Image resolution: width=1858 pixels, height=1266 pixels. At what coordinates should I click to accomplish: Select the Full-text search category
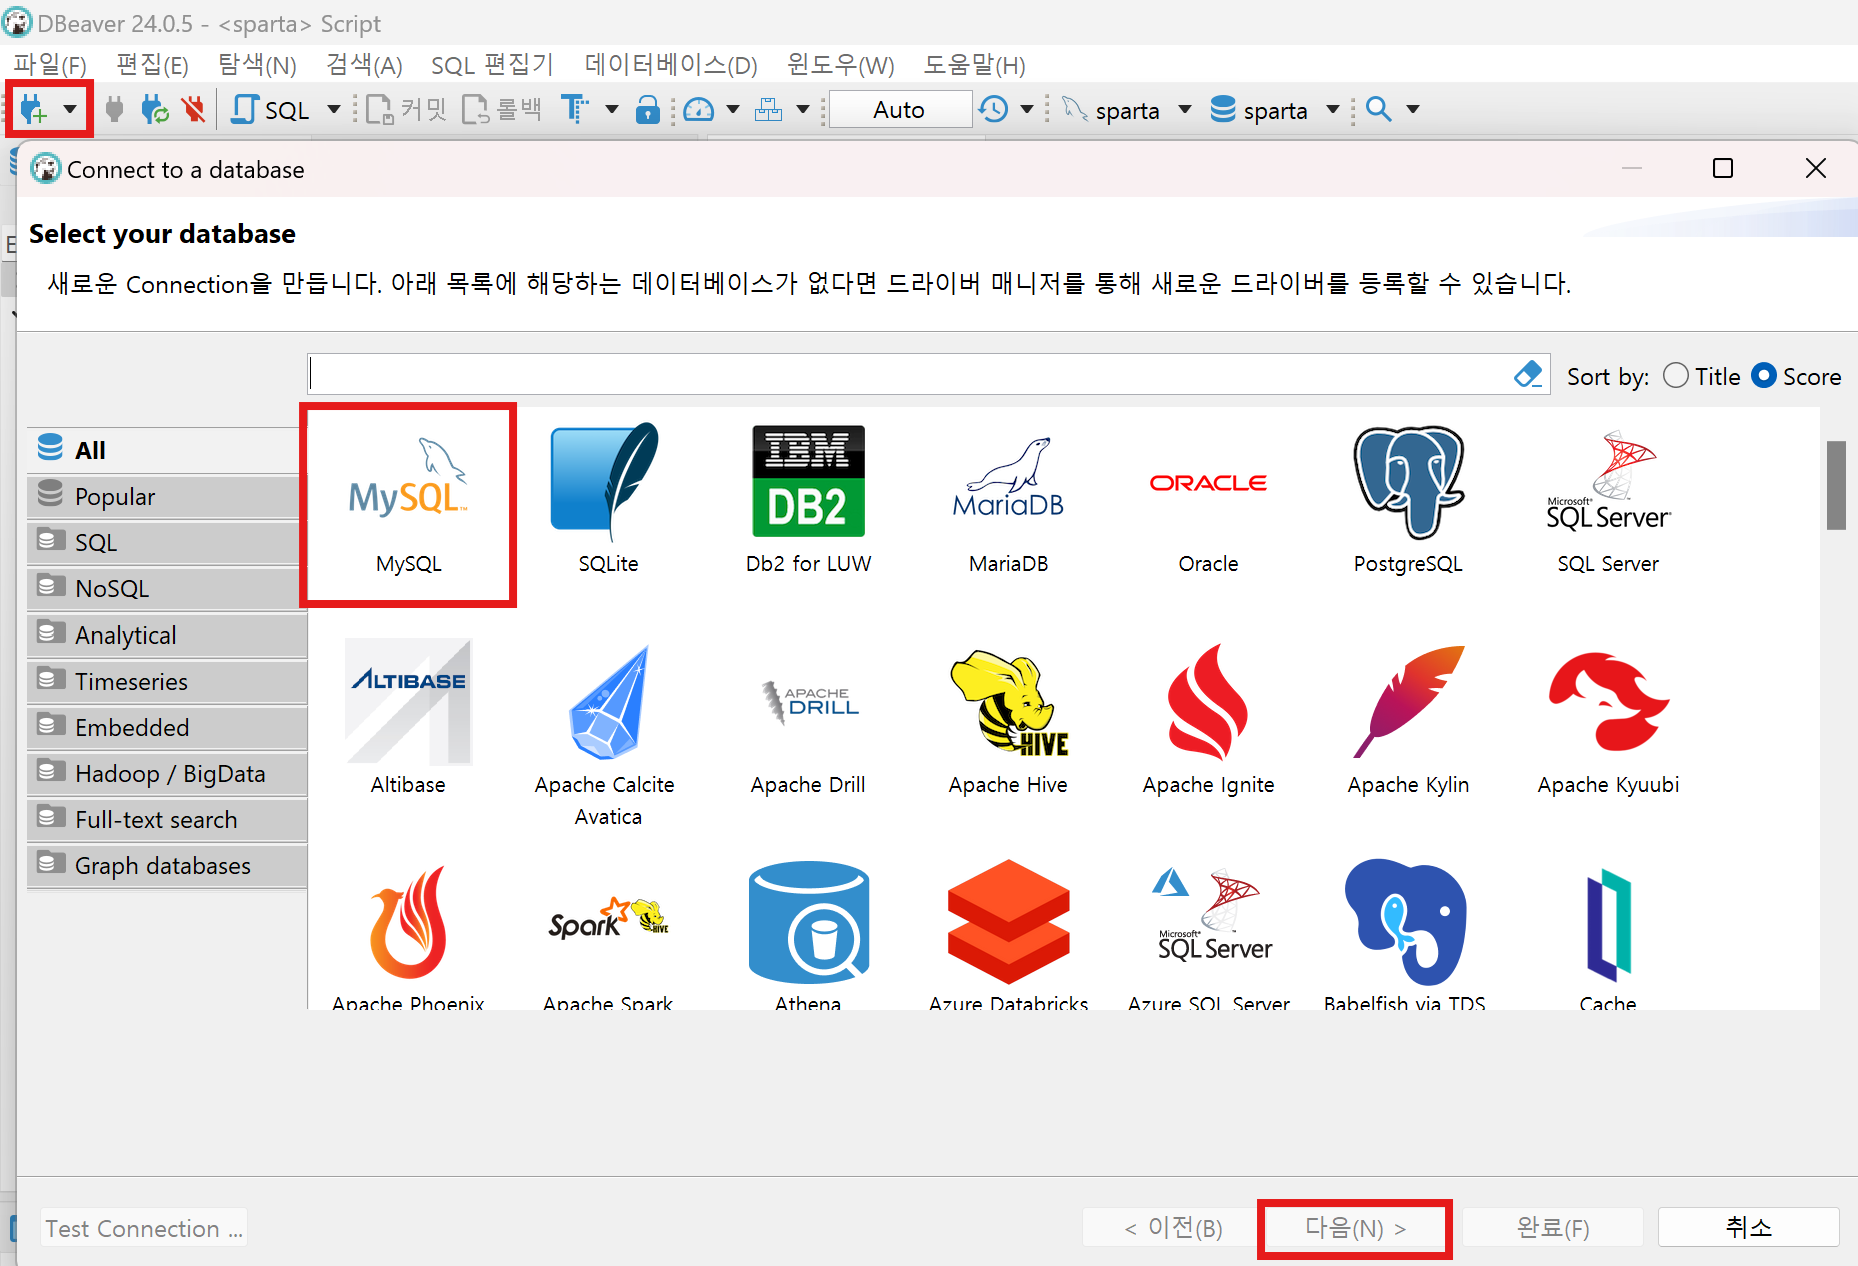166,819
